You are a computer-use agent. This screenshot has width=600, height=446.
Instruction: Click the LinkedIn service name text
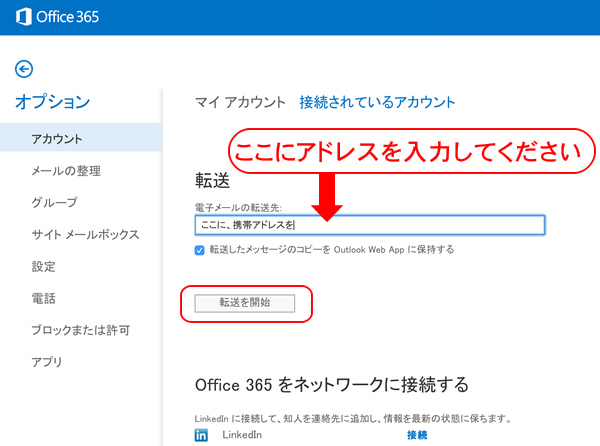pyautogui.click(x=242, y=435)
